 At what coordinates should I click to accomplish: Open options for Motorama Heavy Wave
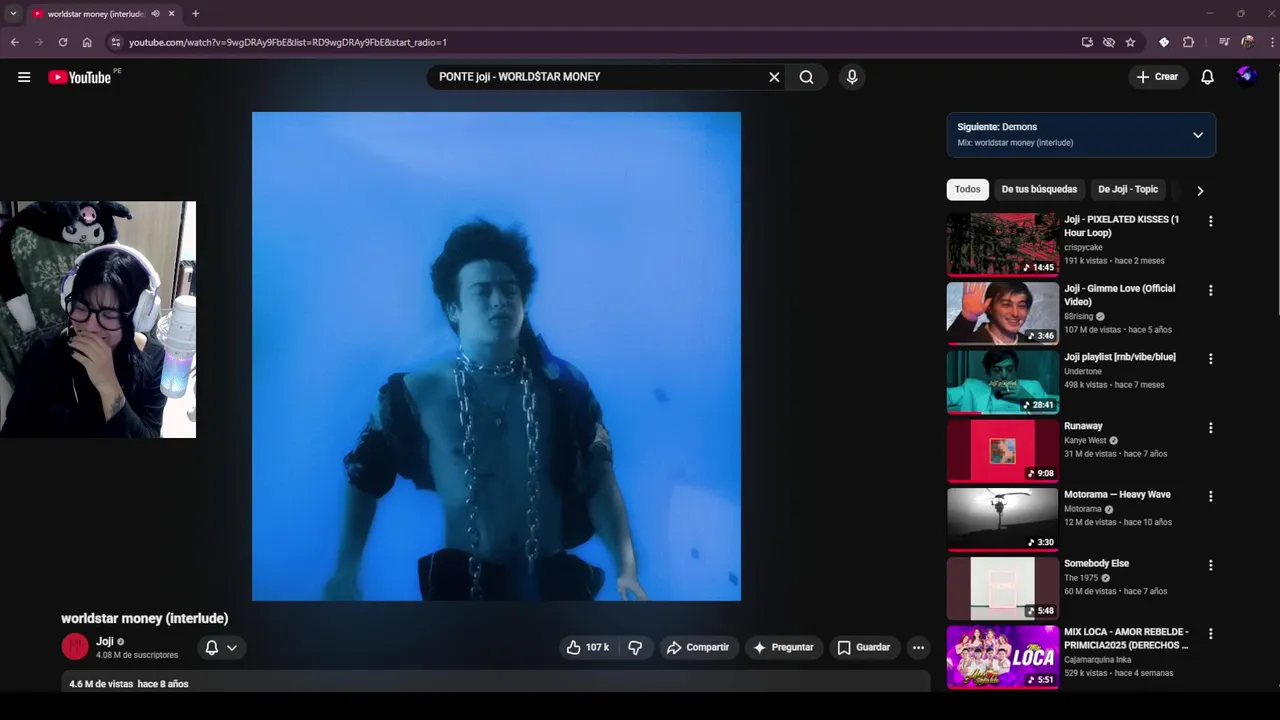coord(1210,496)
